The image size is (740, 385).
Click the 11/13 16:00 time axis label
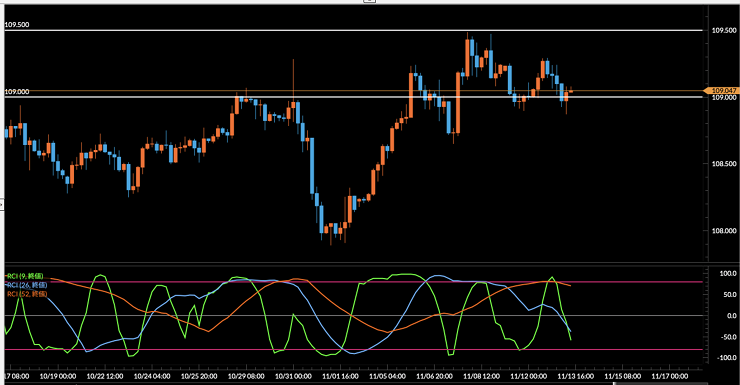tap(575, 376)
